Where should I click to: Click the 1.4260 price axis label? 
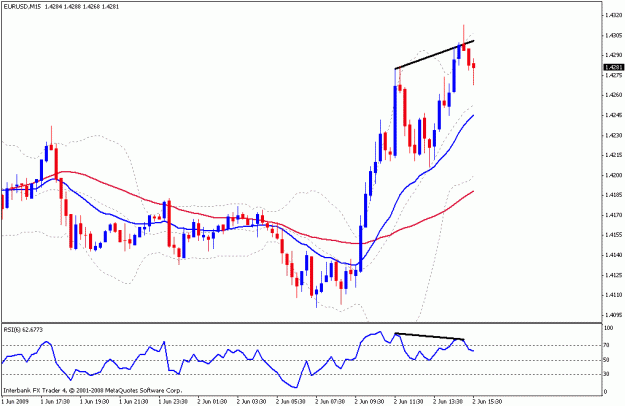click(x=613, y=95)
